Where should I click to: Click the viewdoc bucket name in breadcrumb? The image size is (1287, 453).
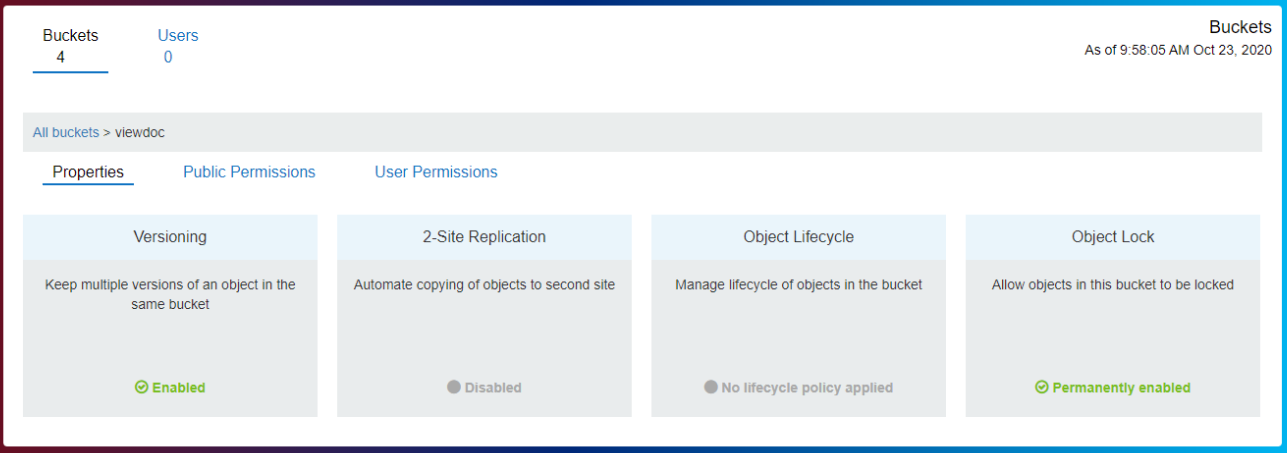click(x=140, y=132)
